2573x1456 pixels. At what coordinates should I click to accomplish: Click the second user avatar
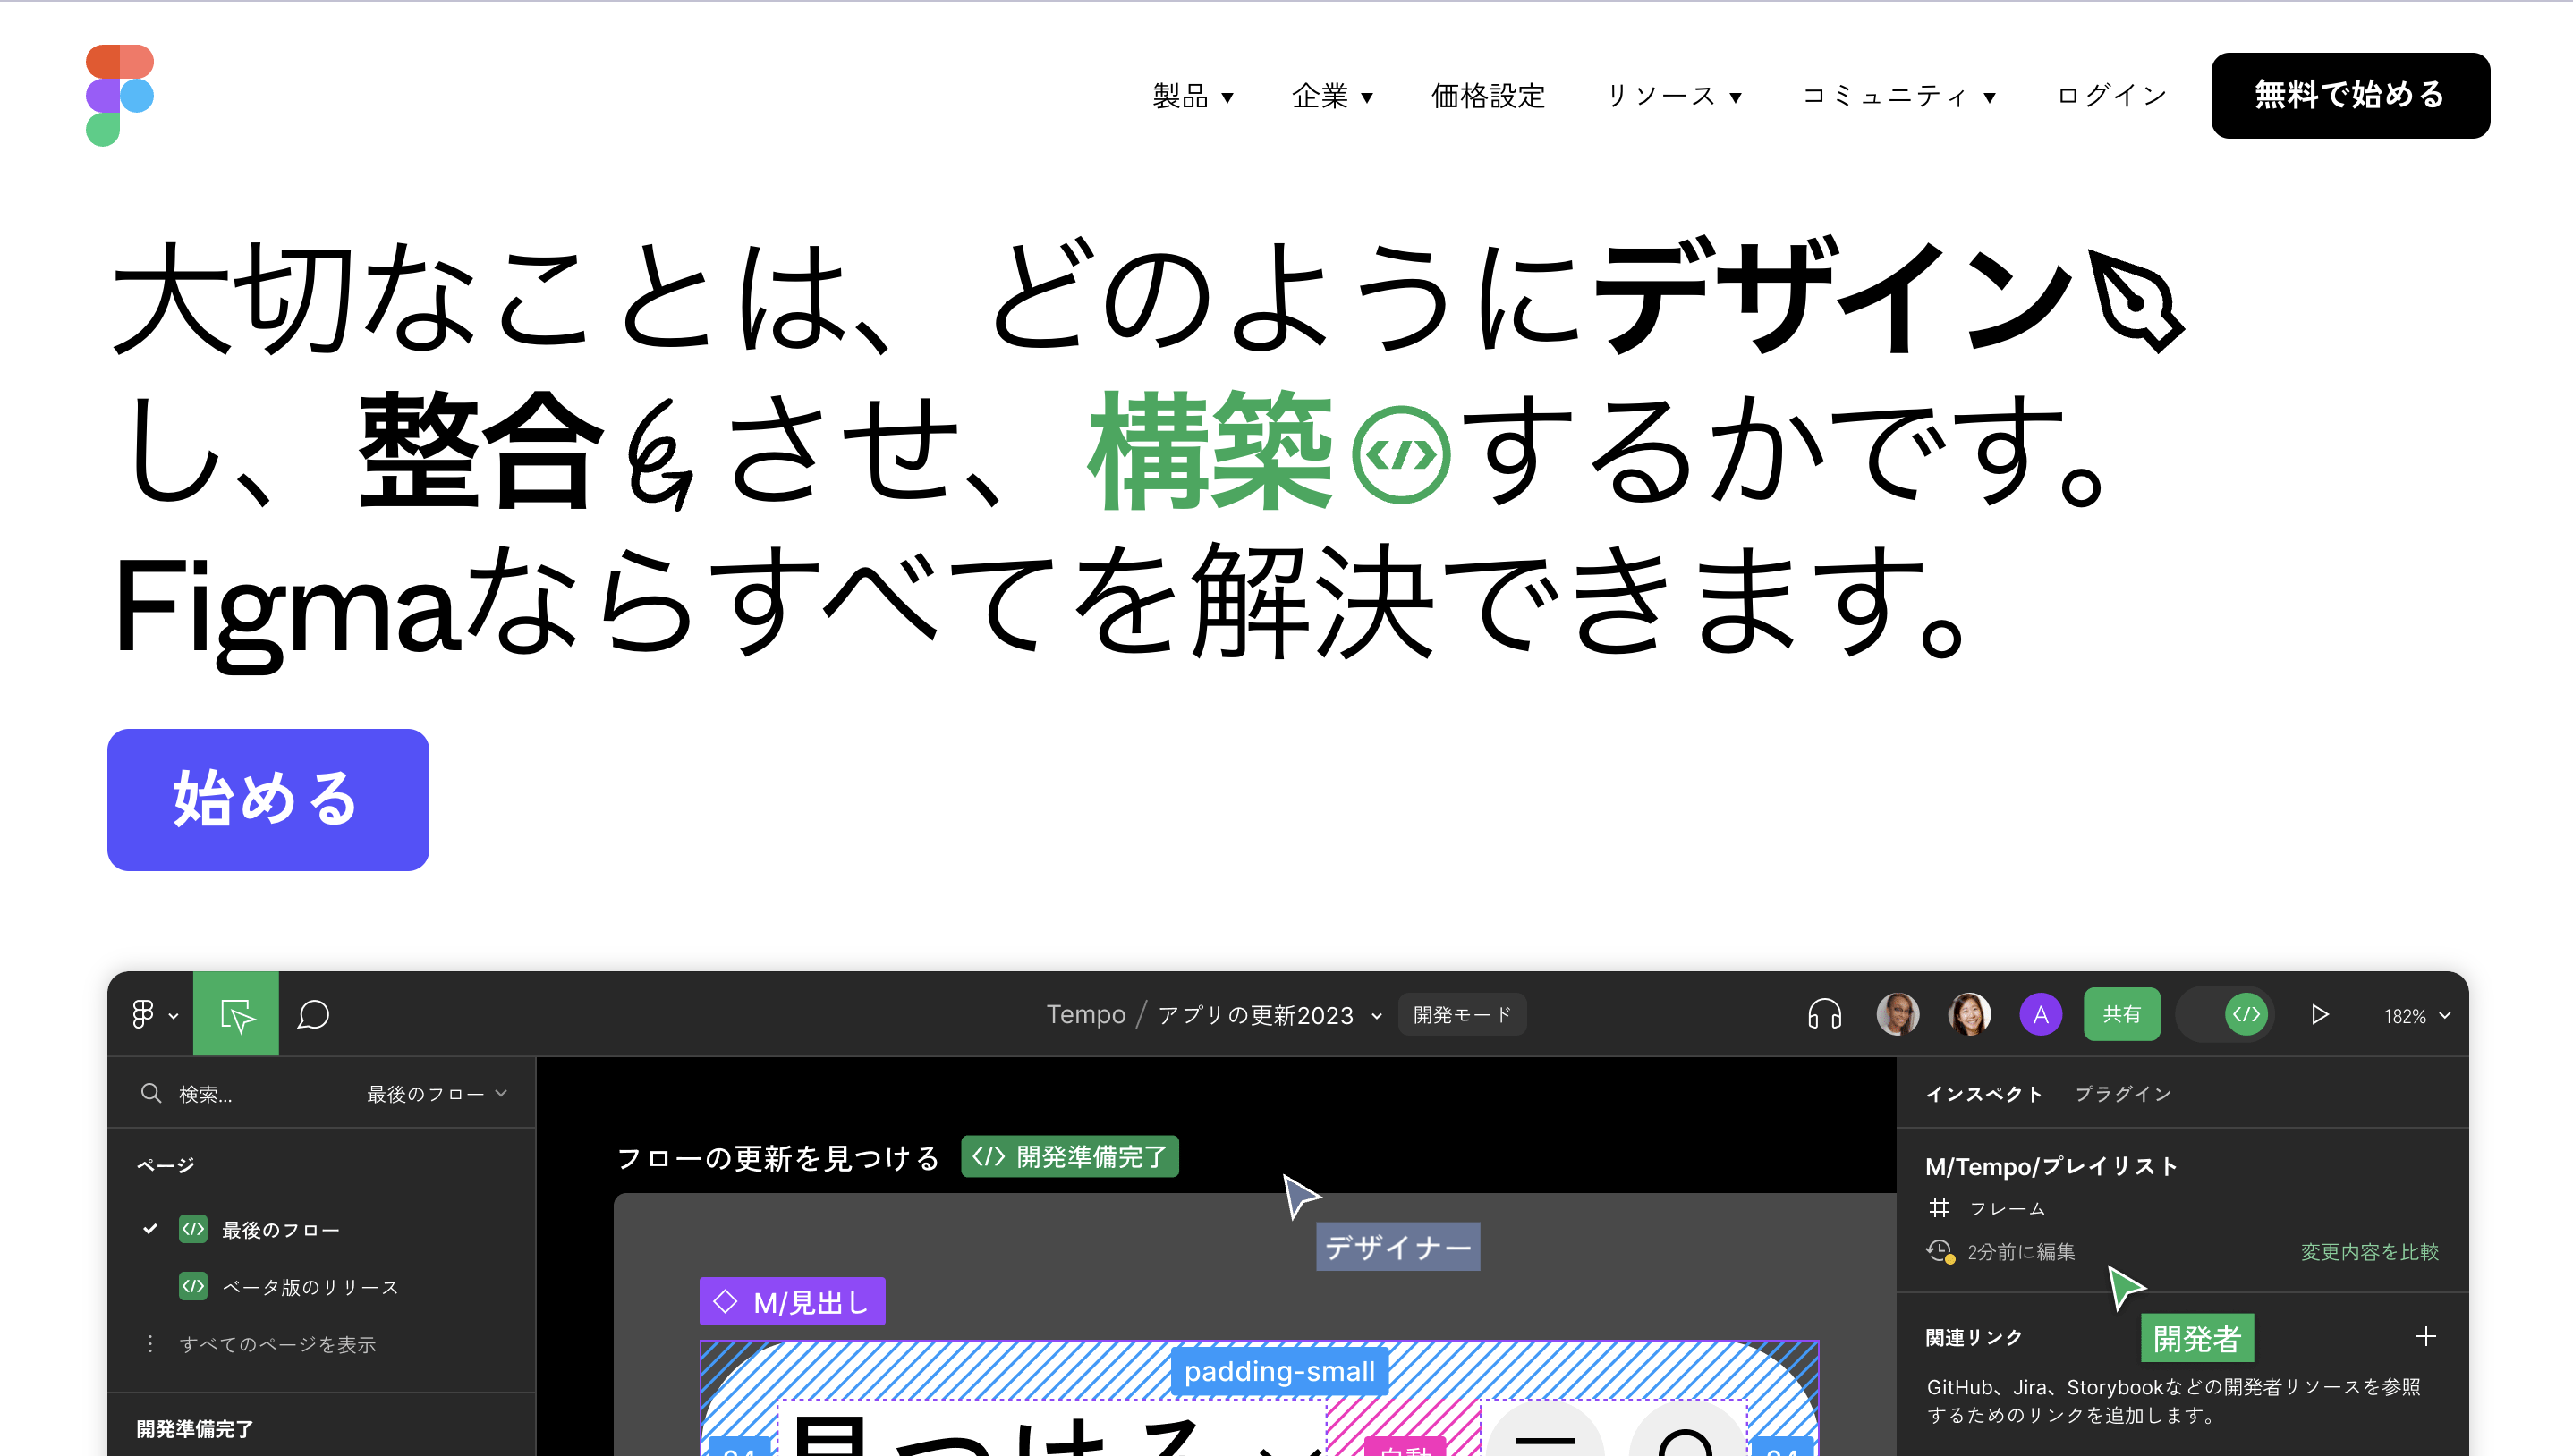click(1969, 1015)
